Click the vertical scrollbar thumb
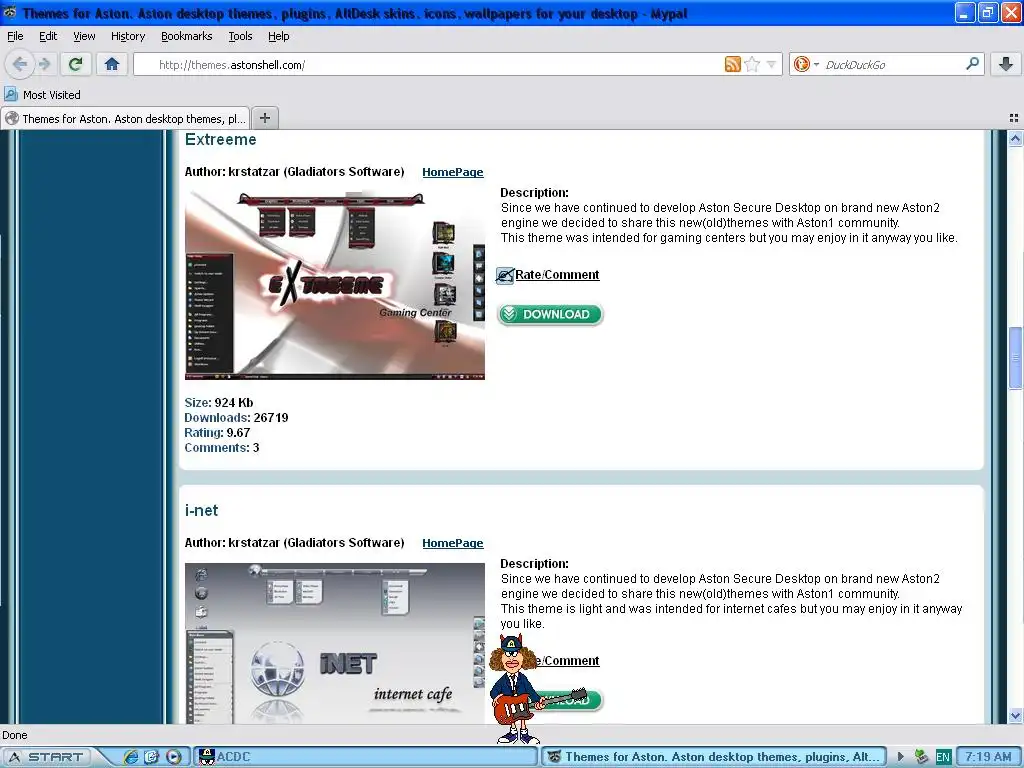The height and width of the screenshot is (768, 1024). point(1015,358)
